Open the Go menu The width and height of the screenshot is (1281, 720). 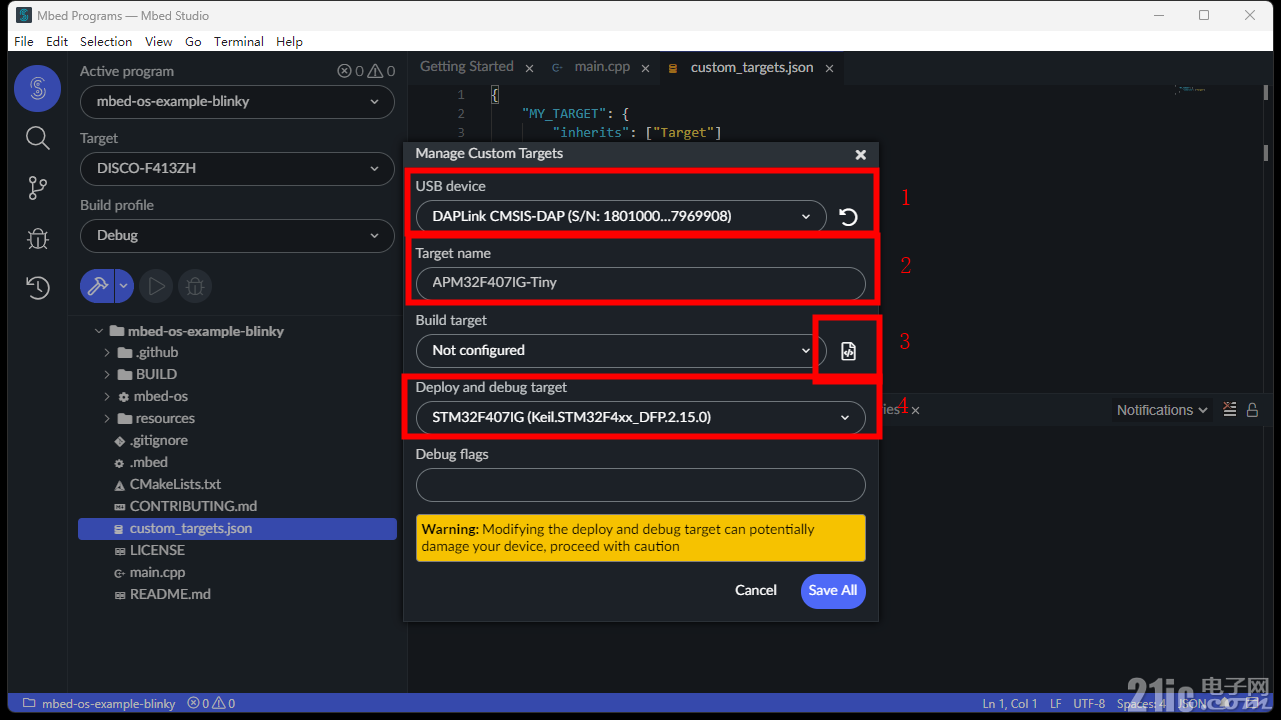click(193, 41)
